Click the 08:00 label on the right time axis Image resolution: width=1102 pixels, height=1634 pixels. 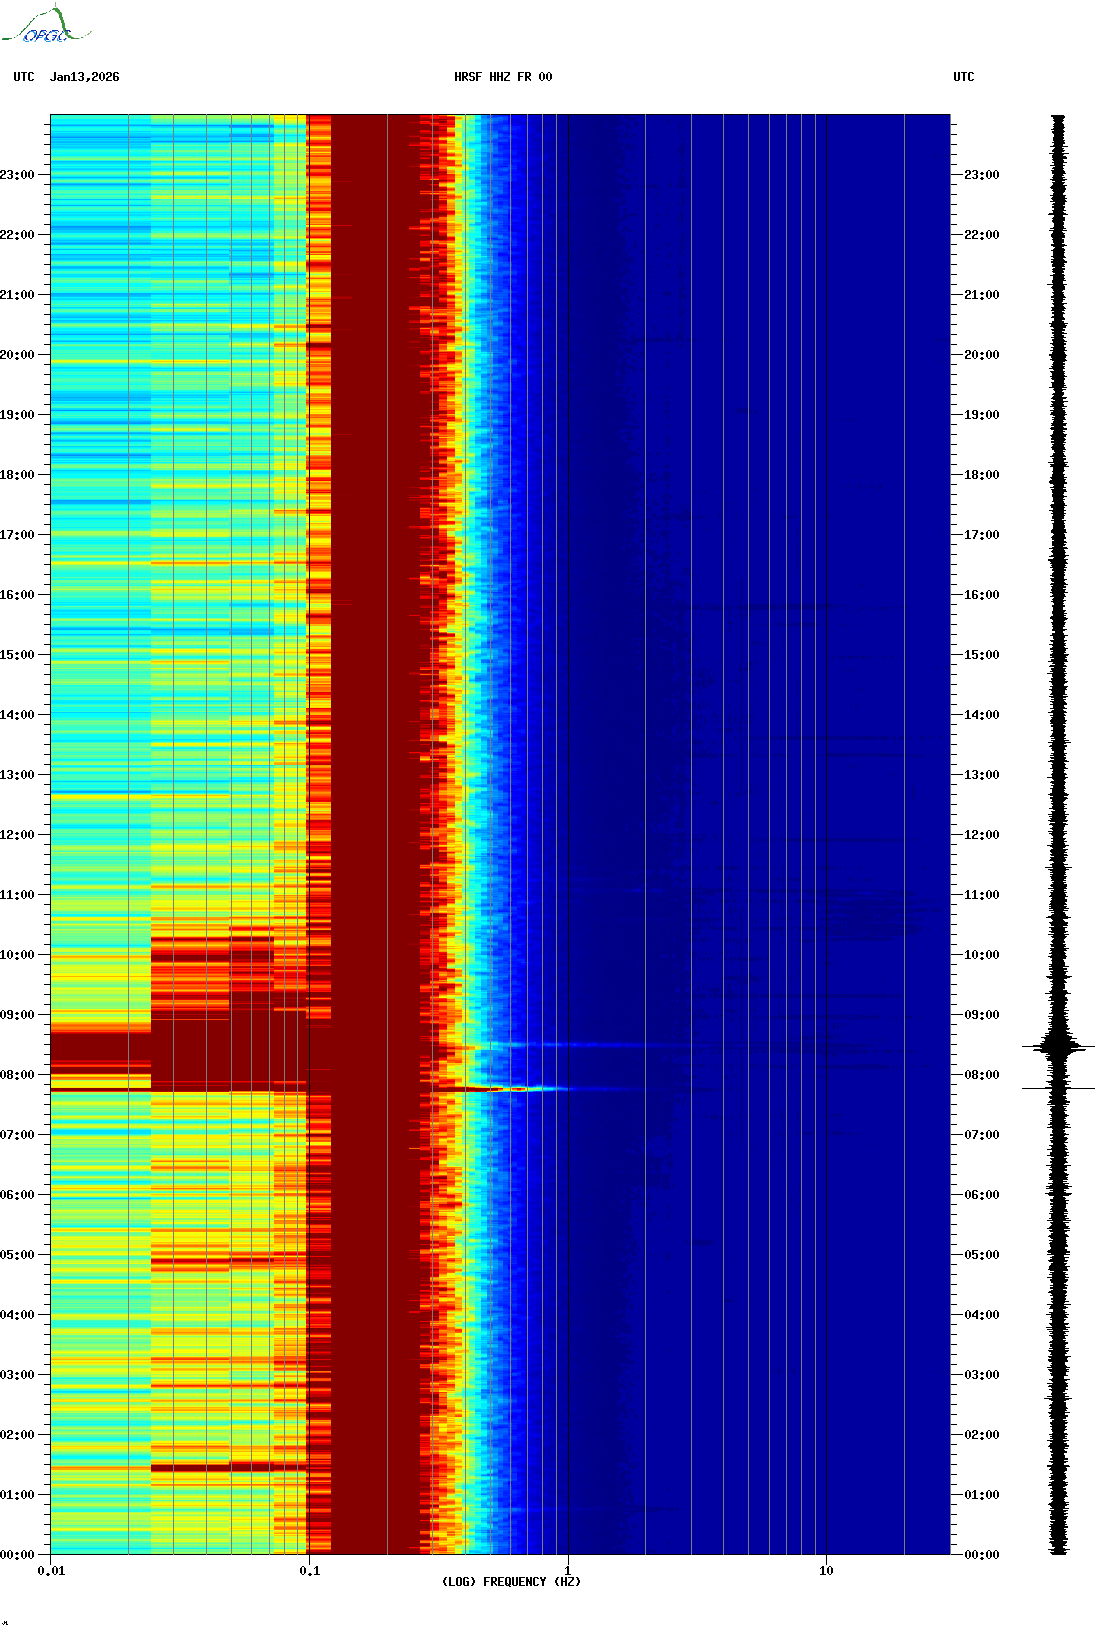pyautogui.click(x=982, y=1075)
